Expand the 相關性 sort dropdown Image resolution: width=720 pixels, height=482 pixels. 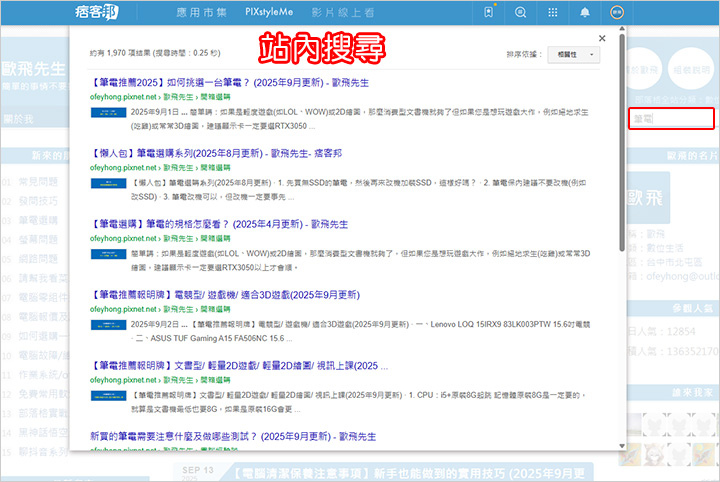(574, 55)
